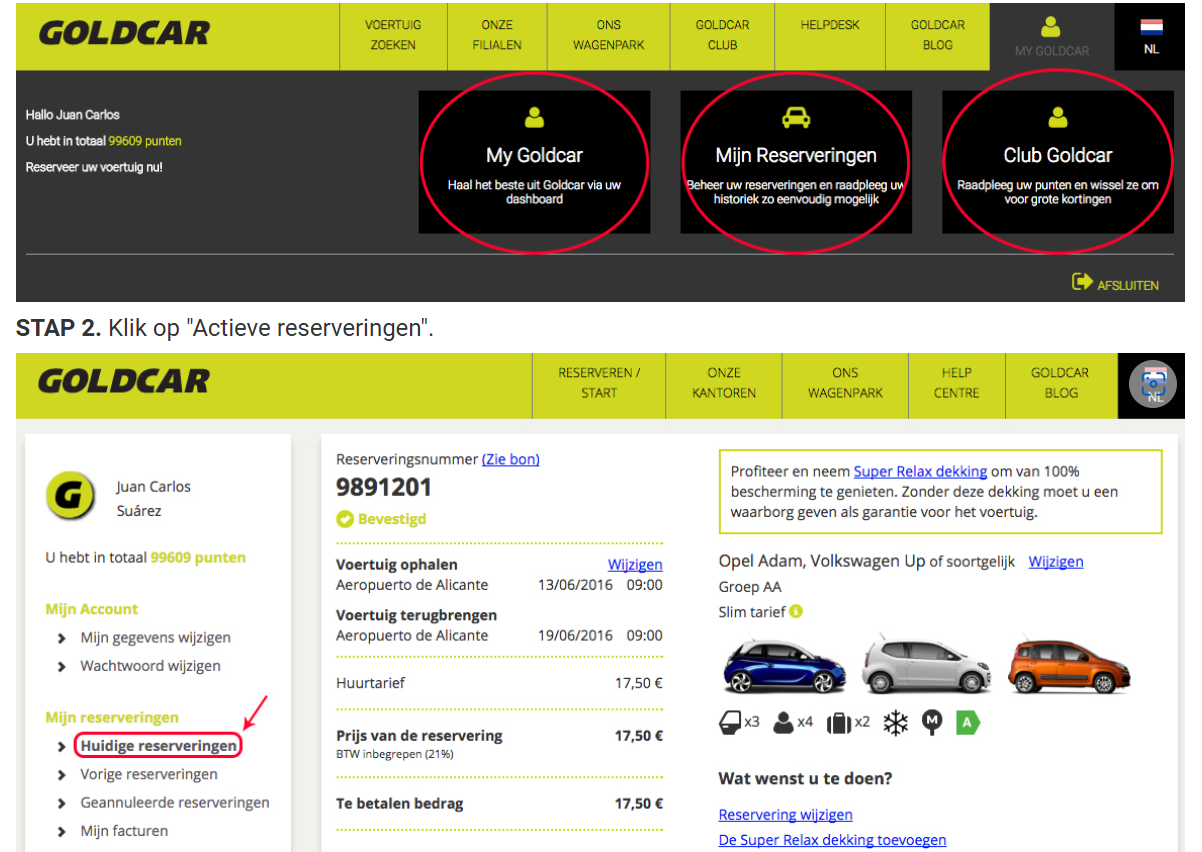Expand the chevron before Mijn facturen
Viewport: 1202px width, 852px height.
[61, 831]
